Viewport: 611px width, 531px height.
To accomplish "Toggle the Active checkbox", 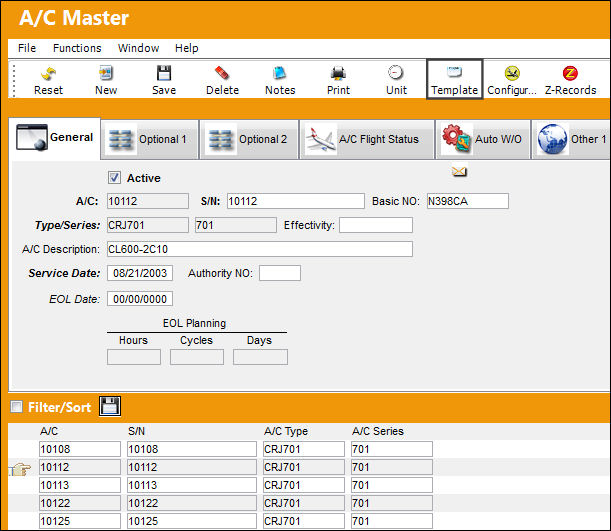I will 114,178.
